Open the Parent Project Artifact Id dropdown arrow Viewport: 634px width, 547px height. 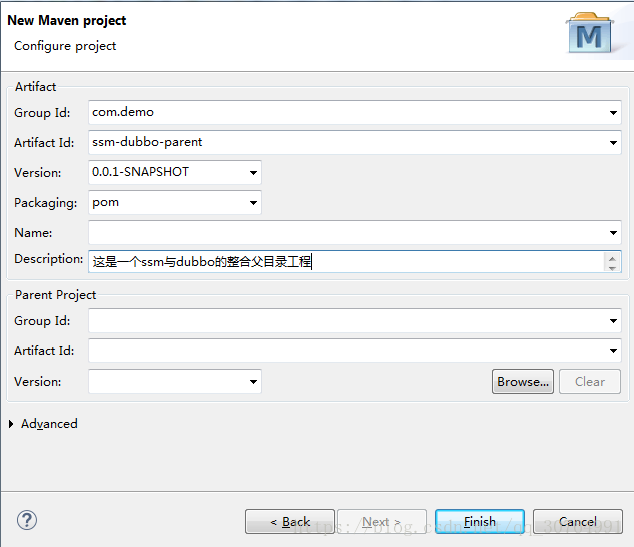[x=613, y=351]
